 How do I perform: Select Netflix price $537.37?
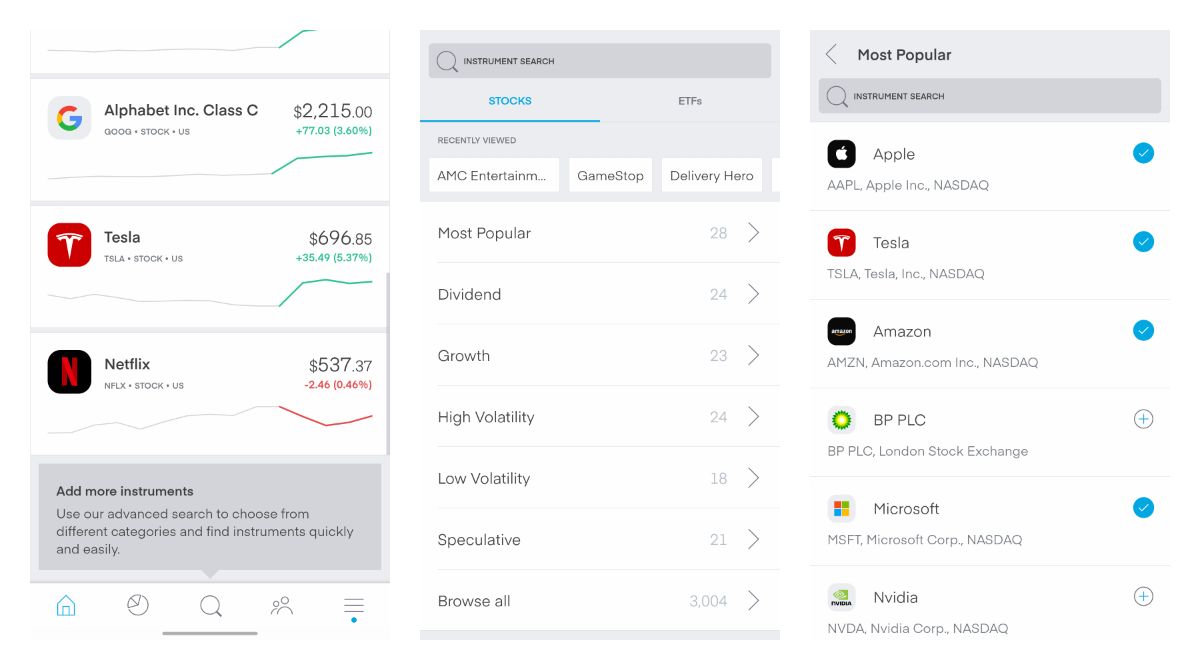[x=340, y=365]
